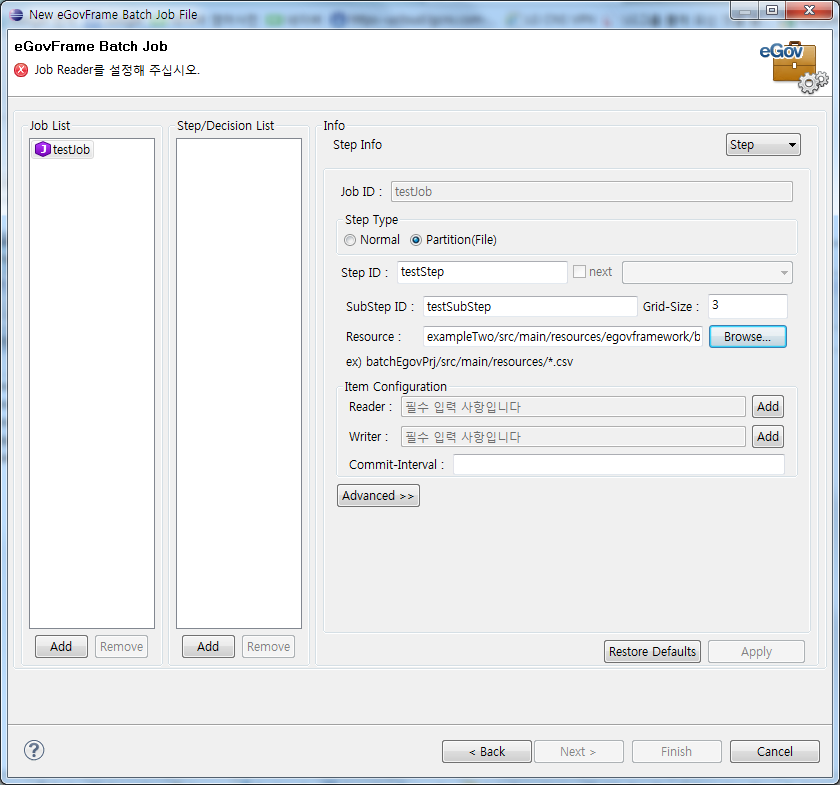
Task: Expand the Advanced >> section
Action: coord(378,496)
